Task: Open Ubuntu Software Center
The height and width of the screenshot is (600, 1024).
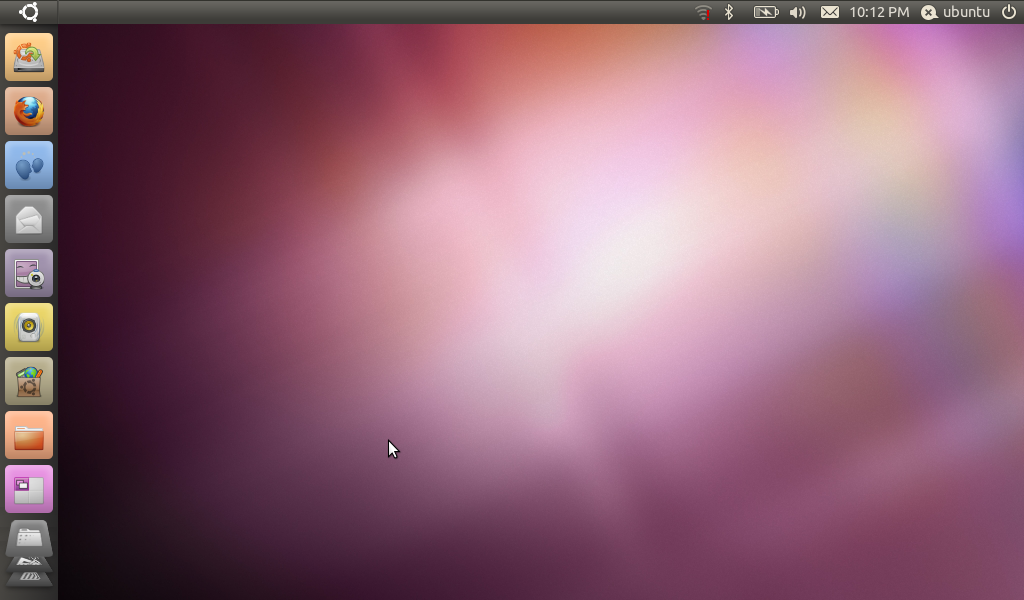Action: pyautogui.click(x=29, y=381)
